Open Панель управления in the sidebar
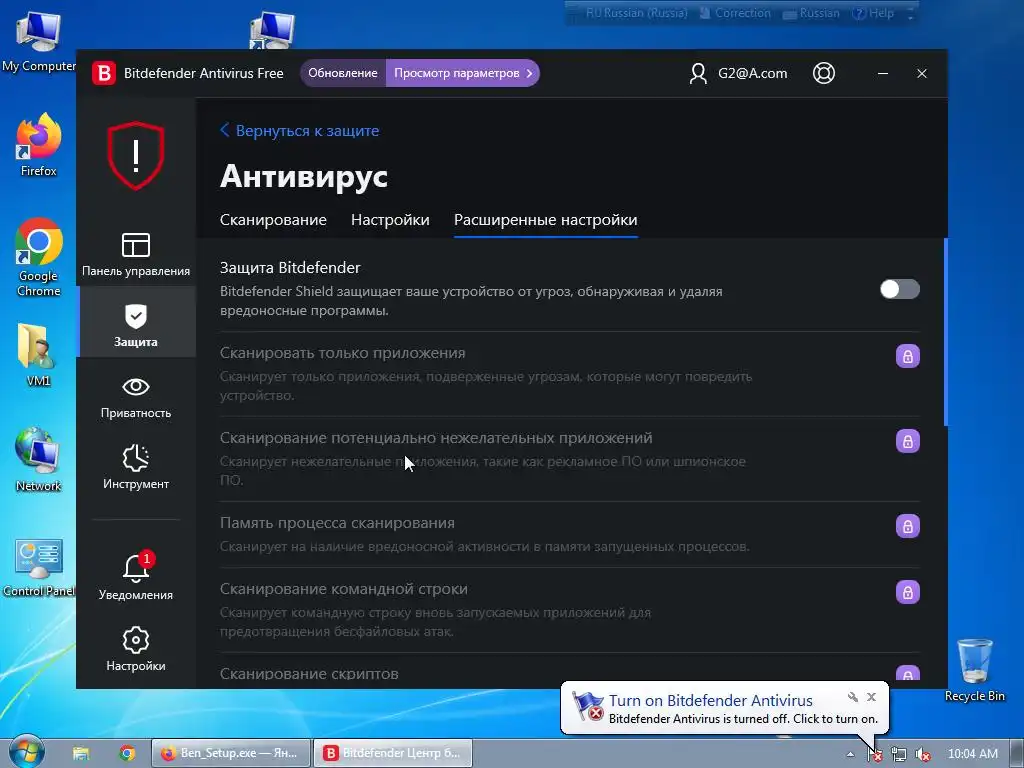 point(136,255)
